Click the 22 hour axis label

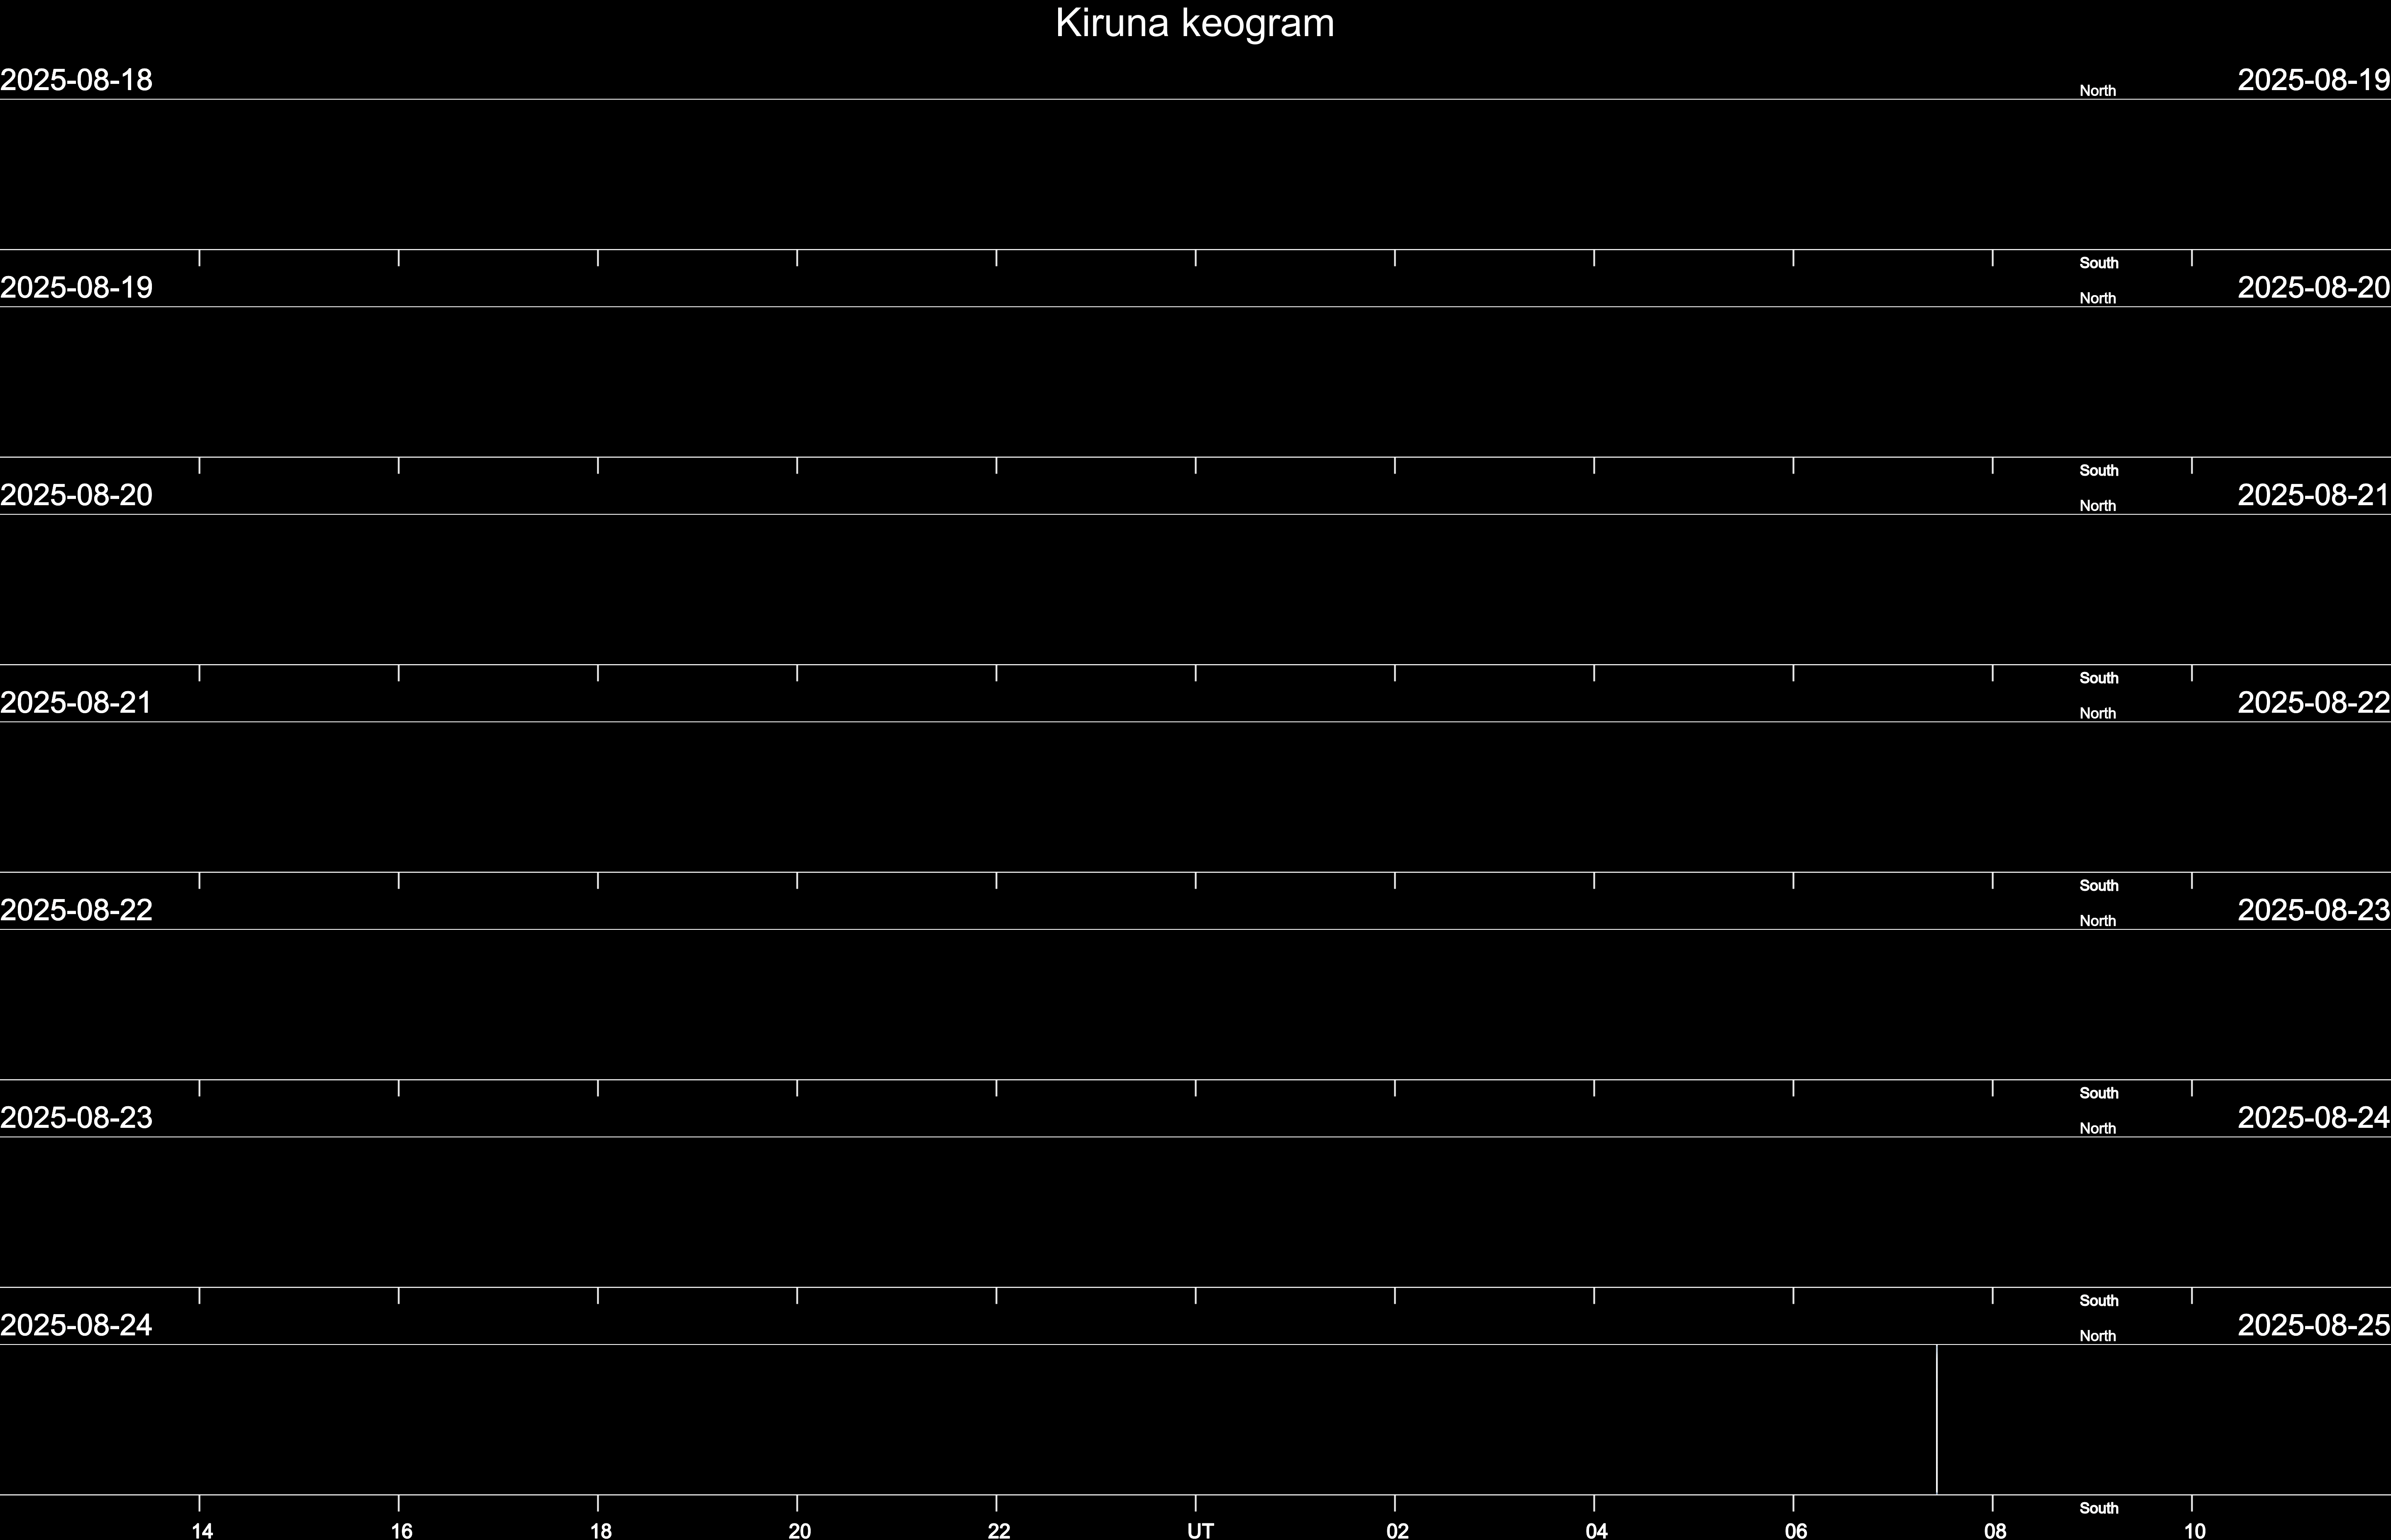999,1530
